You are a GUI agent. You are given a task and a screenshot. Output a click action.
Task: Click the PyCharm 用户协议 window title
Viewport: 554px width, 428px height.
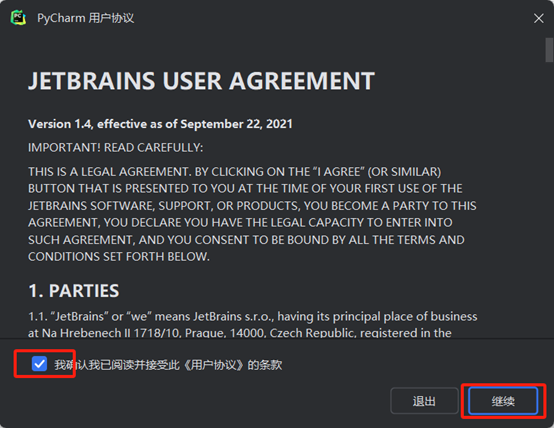86,18
